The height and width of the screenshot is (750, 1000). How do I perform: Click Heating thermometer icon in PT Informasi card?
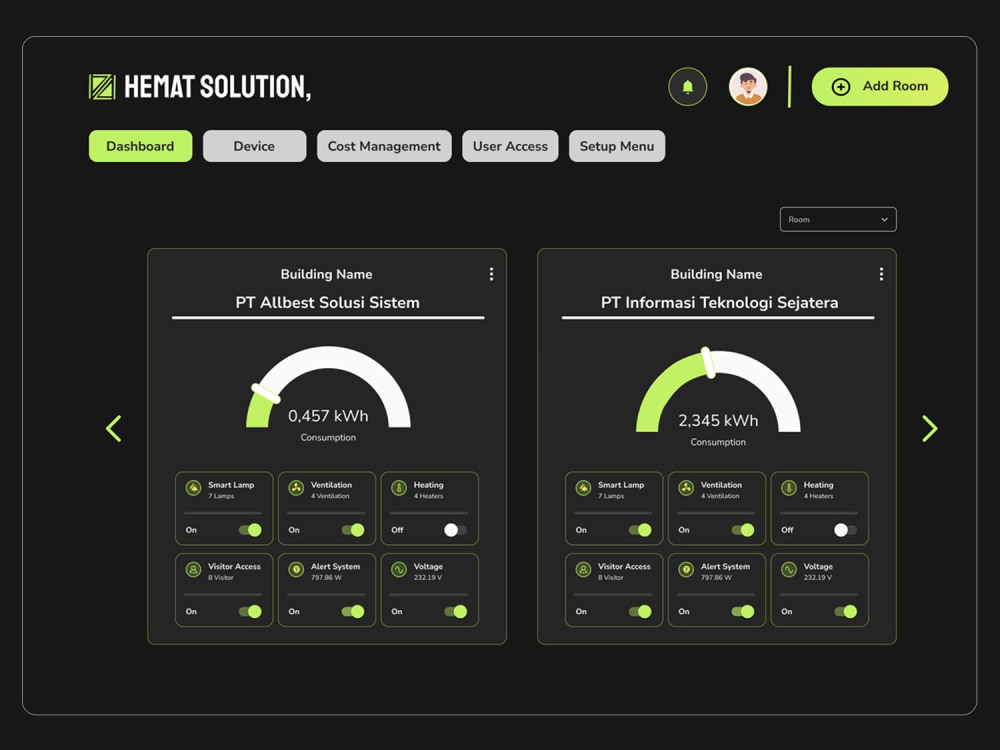click(x=788, y=489)
